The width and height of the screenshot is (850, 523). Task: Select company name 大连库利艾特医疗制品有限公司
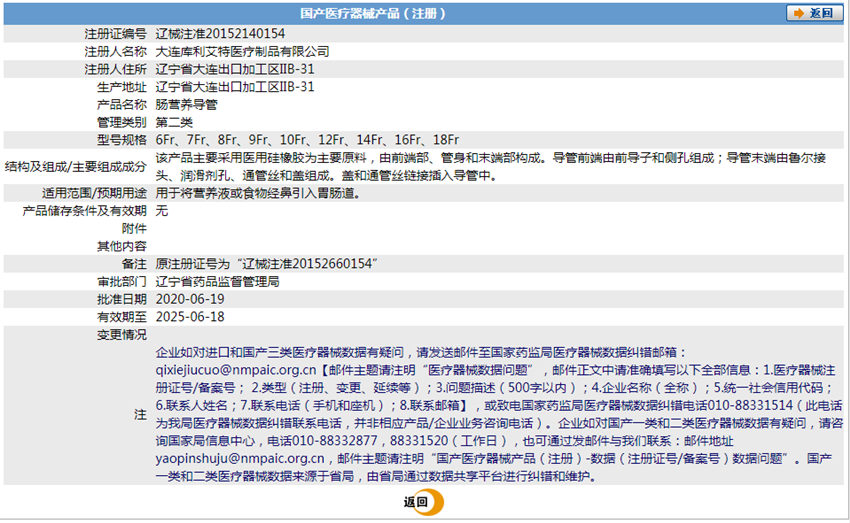(x=242, y=51)
